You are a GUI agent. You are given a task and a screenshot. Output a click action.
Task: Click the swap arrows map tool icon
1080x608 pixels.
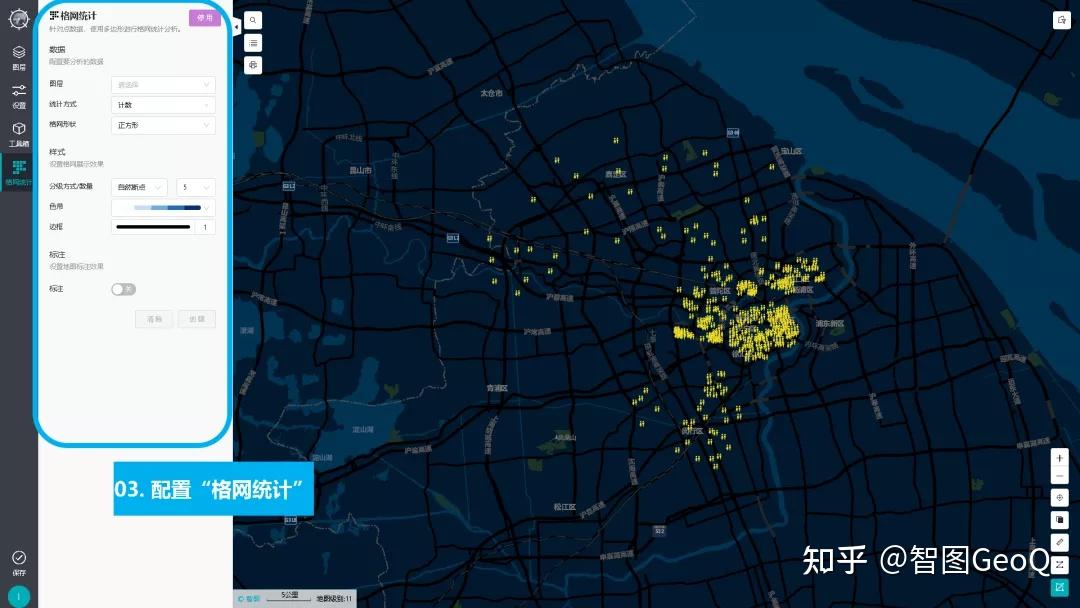(1059, 565)
